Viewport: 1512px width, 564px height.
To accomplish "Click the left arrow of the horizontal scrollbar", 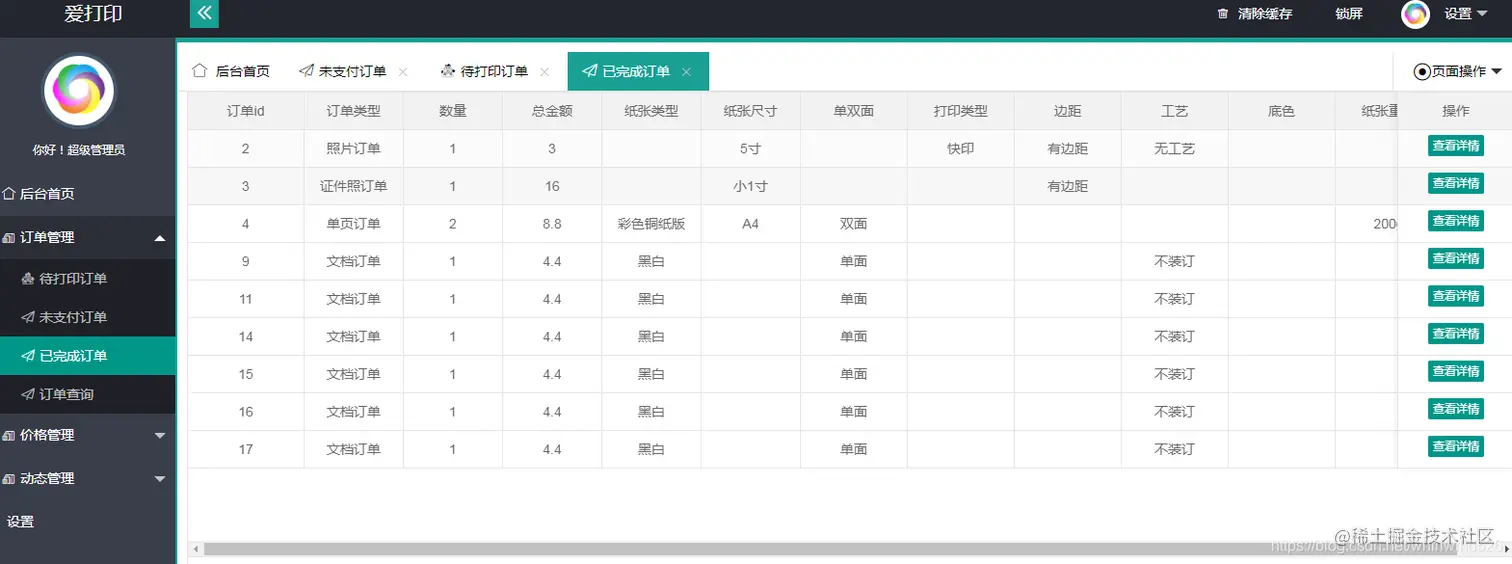I will click(196, 549).
